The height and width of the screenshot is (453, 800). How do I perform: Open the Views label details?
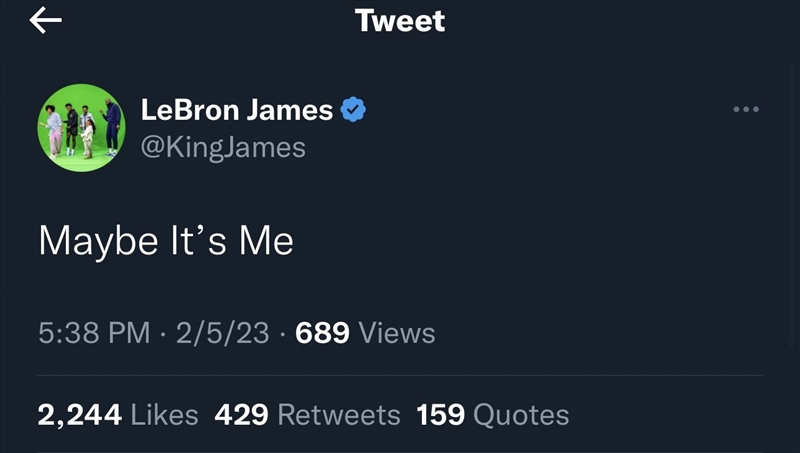tap(396, 333)
